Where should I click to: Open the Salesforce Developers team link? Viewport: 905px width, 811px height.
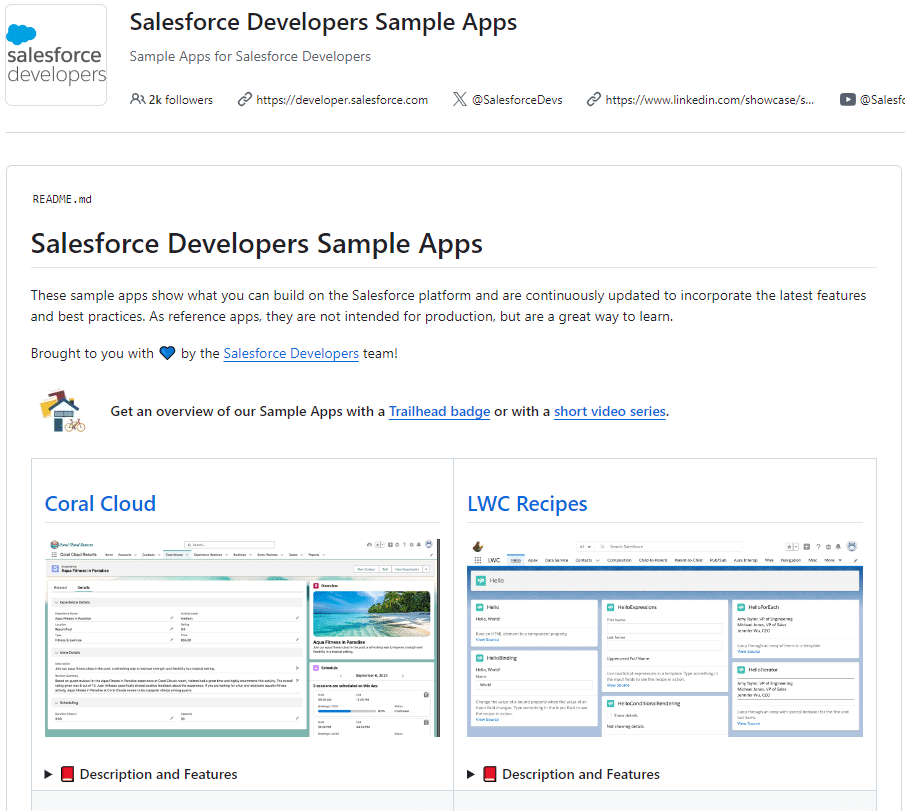pos(291,353)
